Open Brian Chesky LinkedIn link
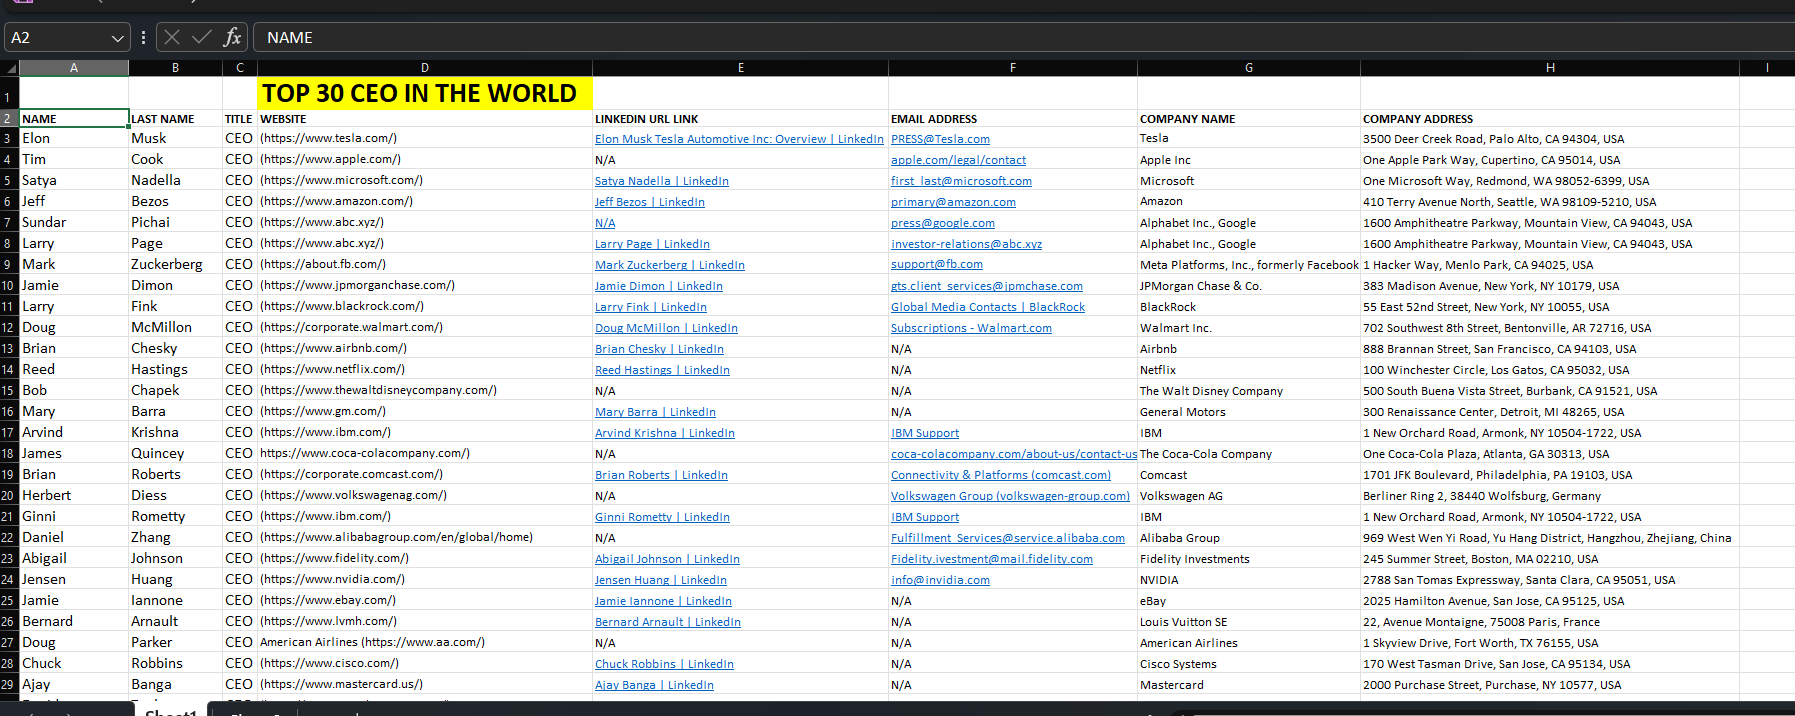The width and height of the screenshot is (1795, 716). tap(659, 349)
